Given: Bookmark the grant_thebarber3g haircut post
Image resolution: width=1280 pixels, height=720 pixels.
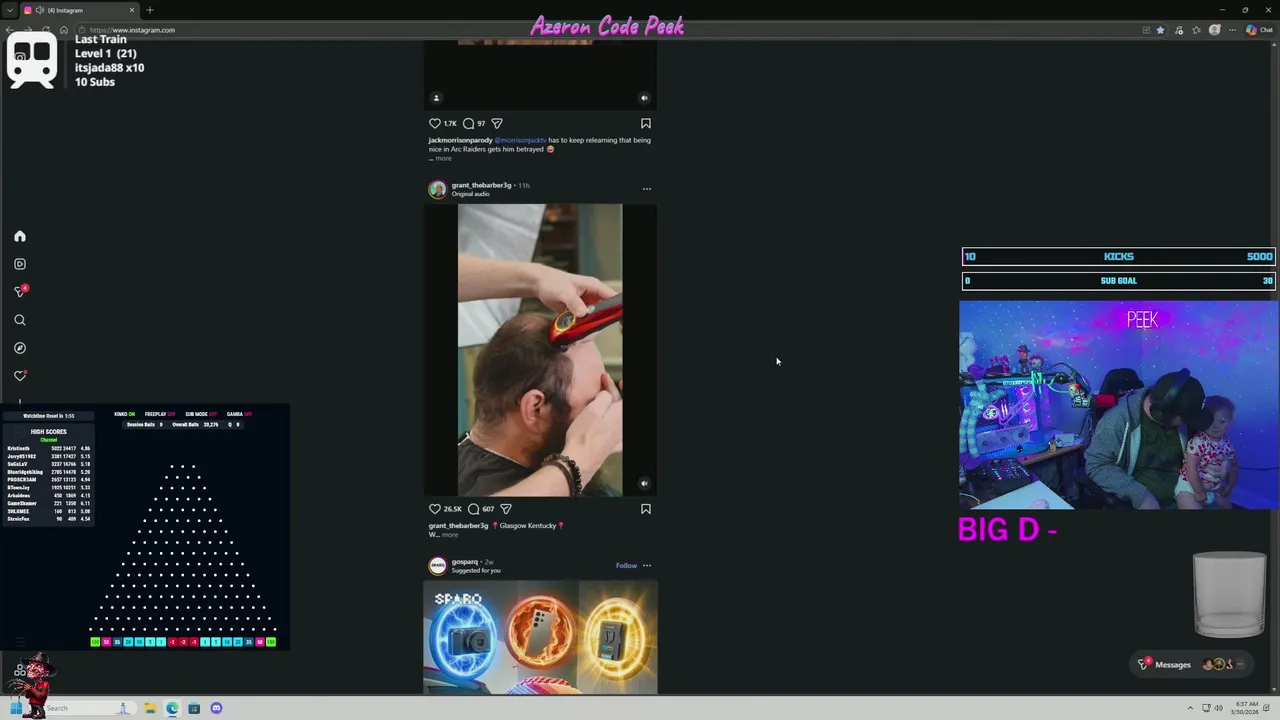Looking at the screenshot, I should tap(646, 508).
